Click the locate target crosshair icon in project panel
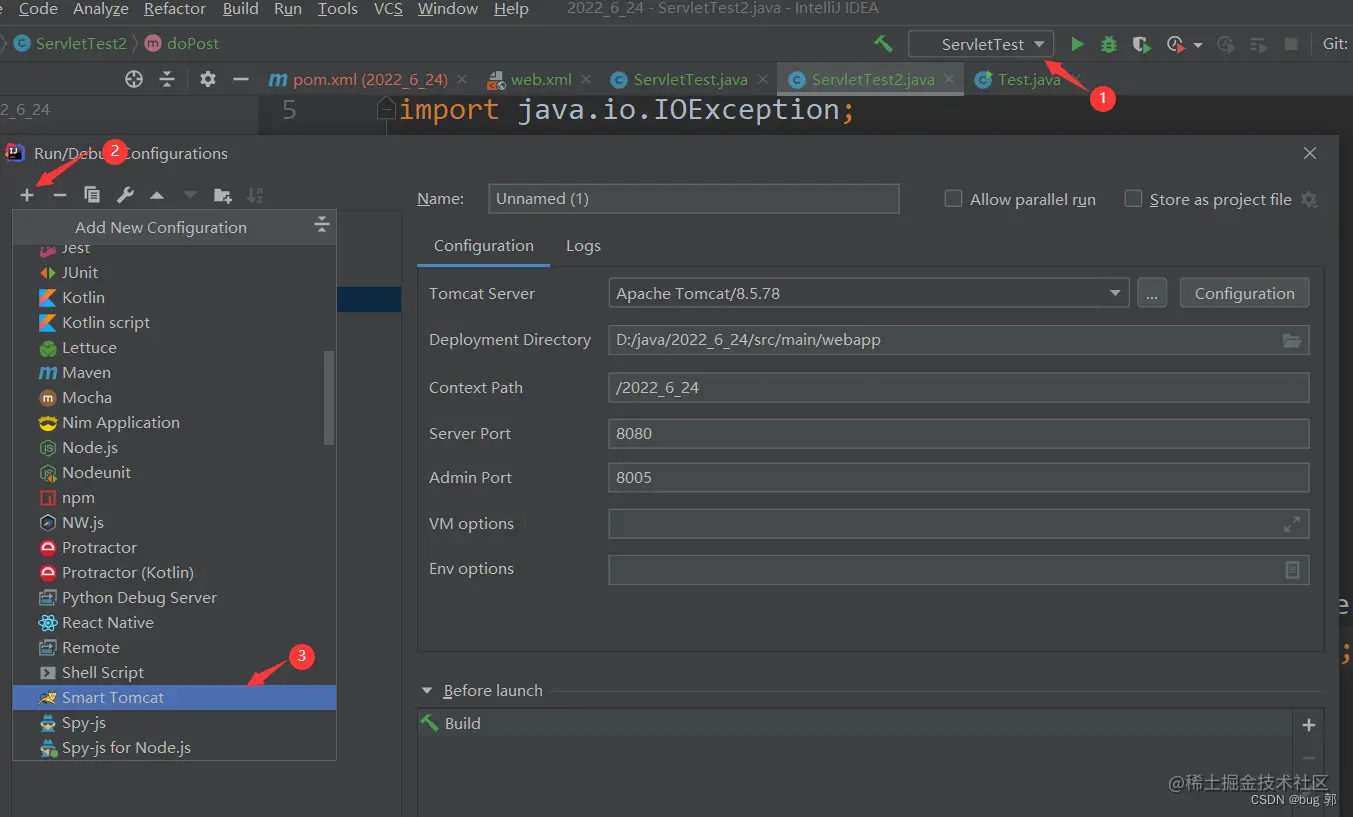Image resolution: width=1353 pixels, height=817 pixels. click(134, 79)
